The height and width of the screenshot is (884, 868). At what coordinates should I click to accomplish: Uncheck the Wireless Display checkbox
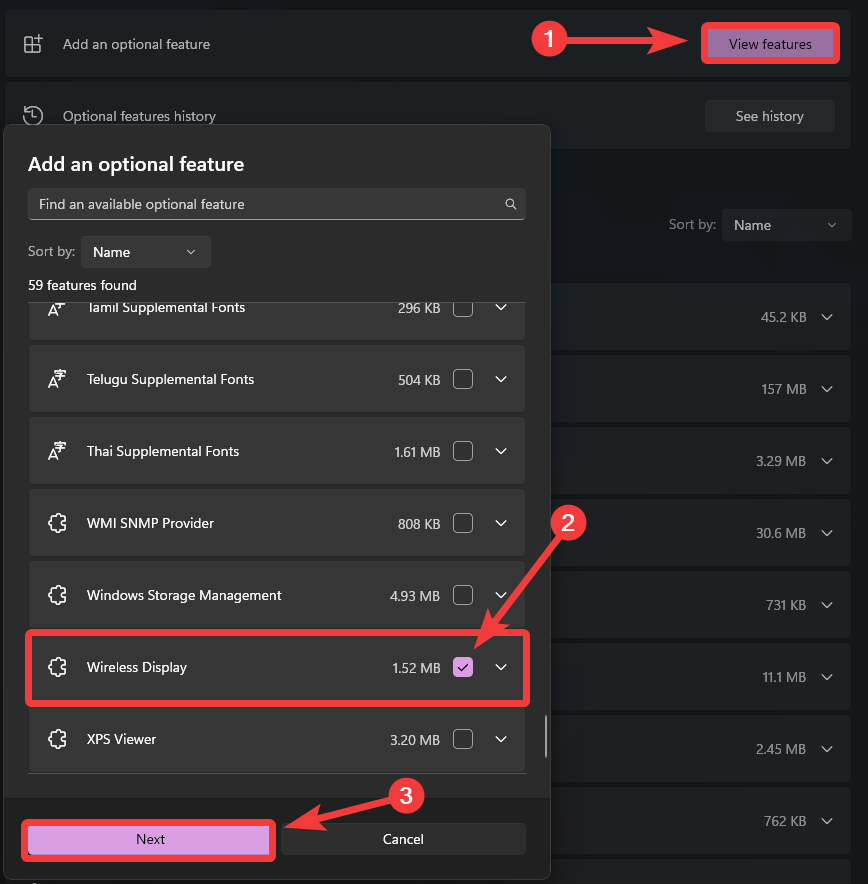click(463, 668)
